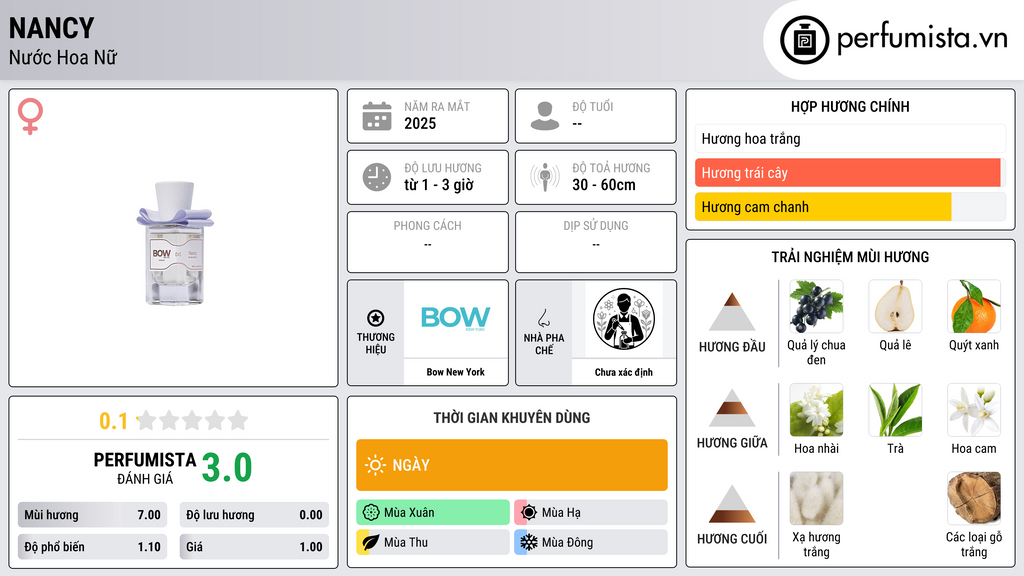Select the Mùa Xuân season label
The image size is (1024, 576).
409,513
